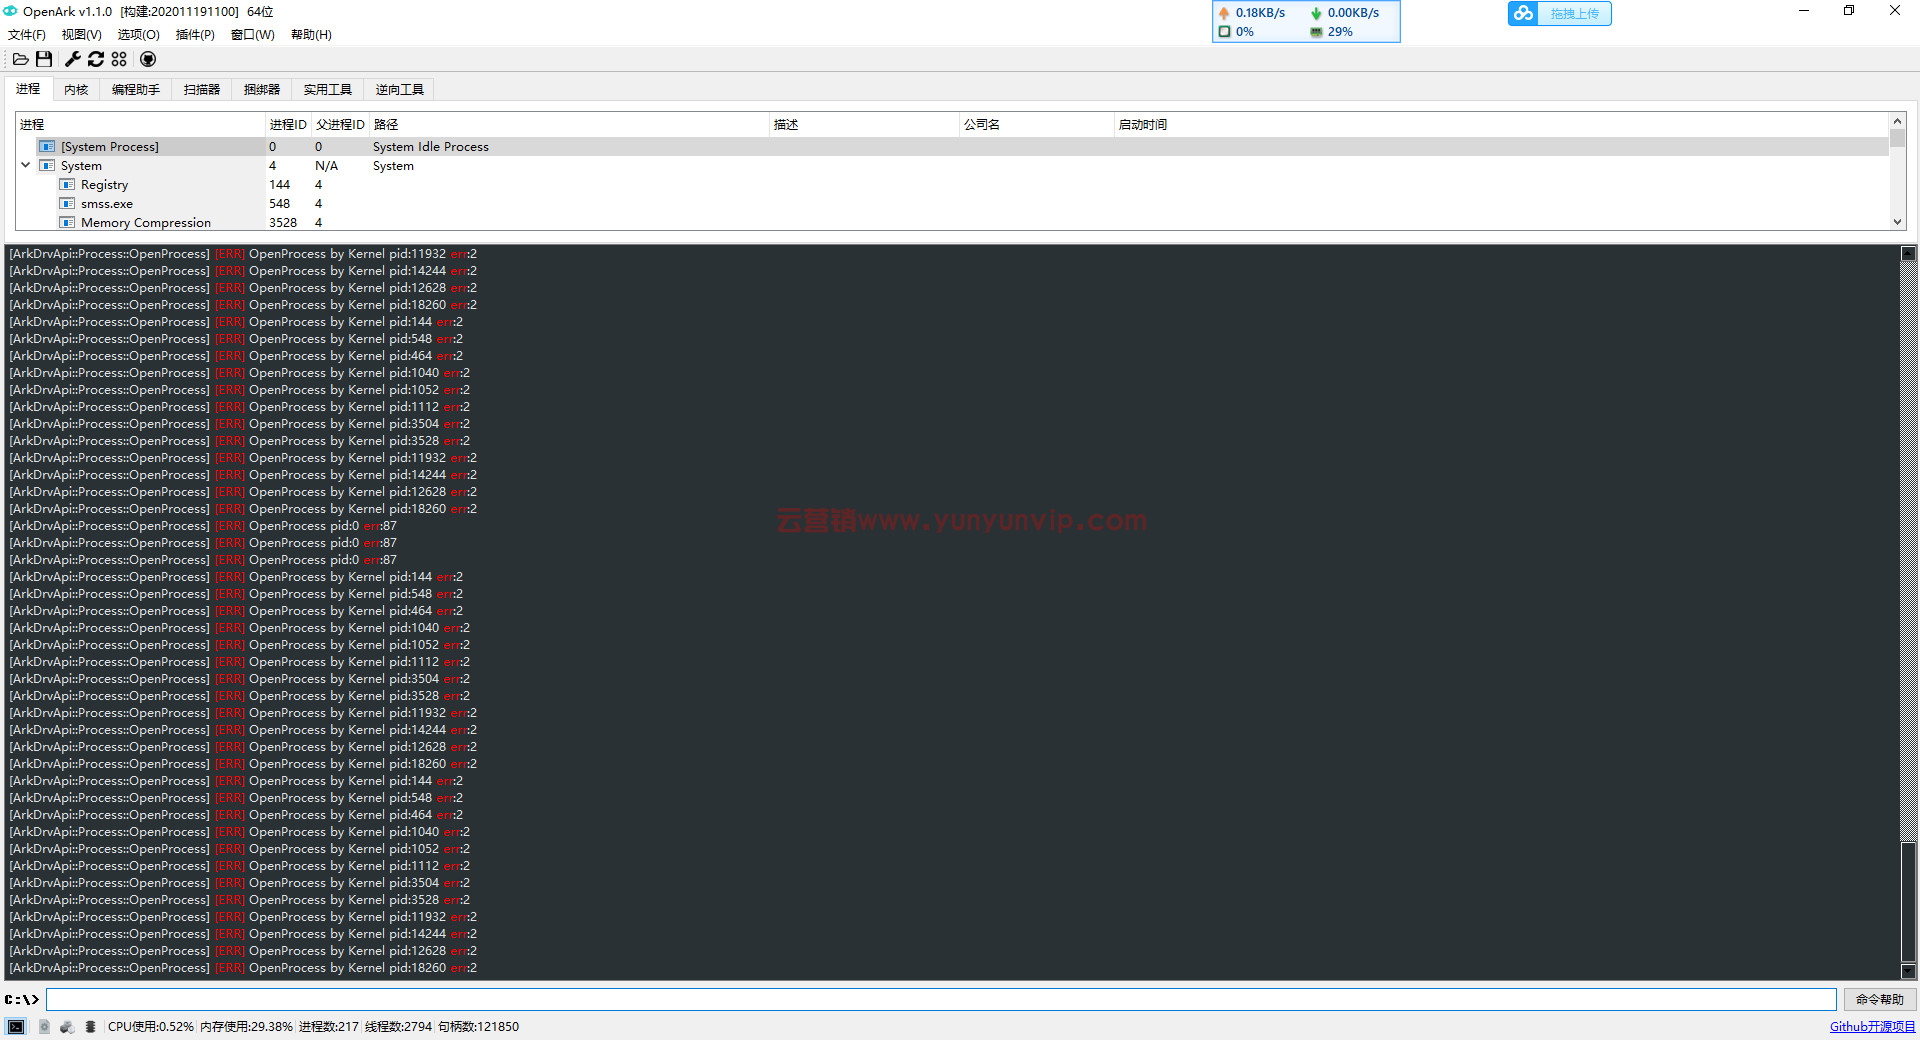
Task: Click the blocks icon in the status bar
Action: pyautogui.click(x=67, y=1027)
